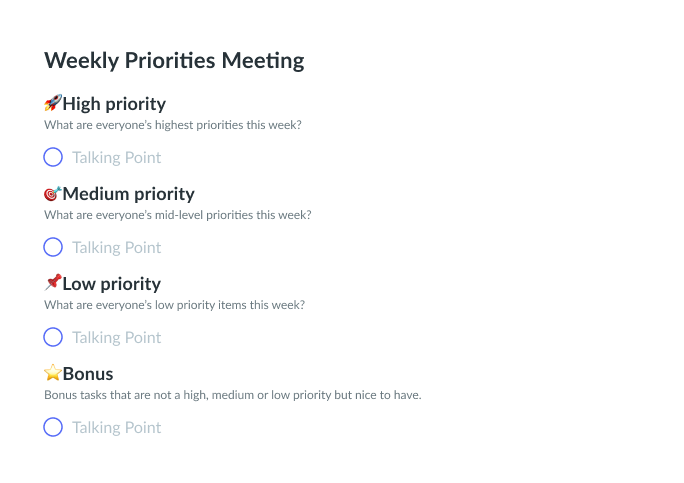Click the Bonus section Talking Point field
The height and width of the screenshot is (483, 684).
116,427
